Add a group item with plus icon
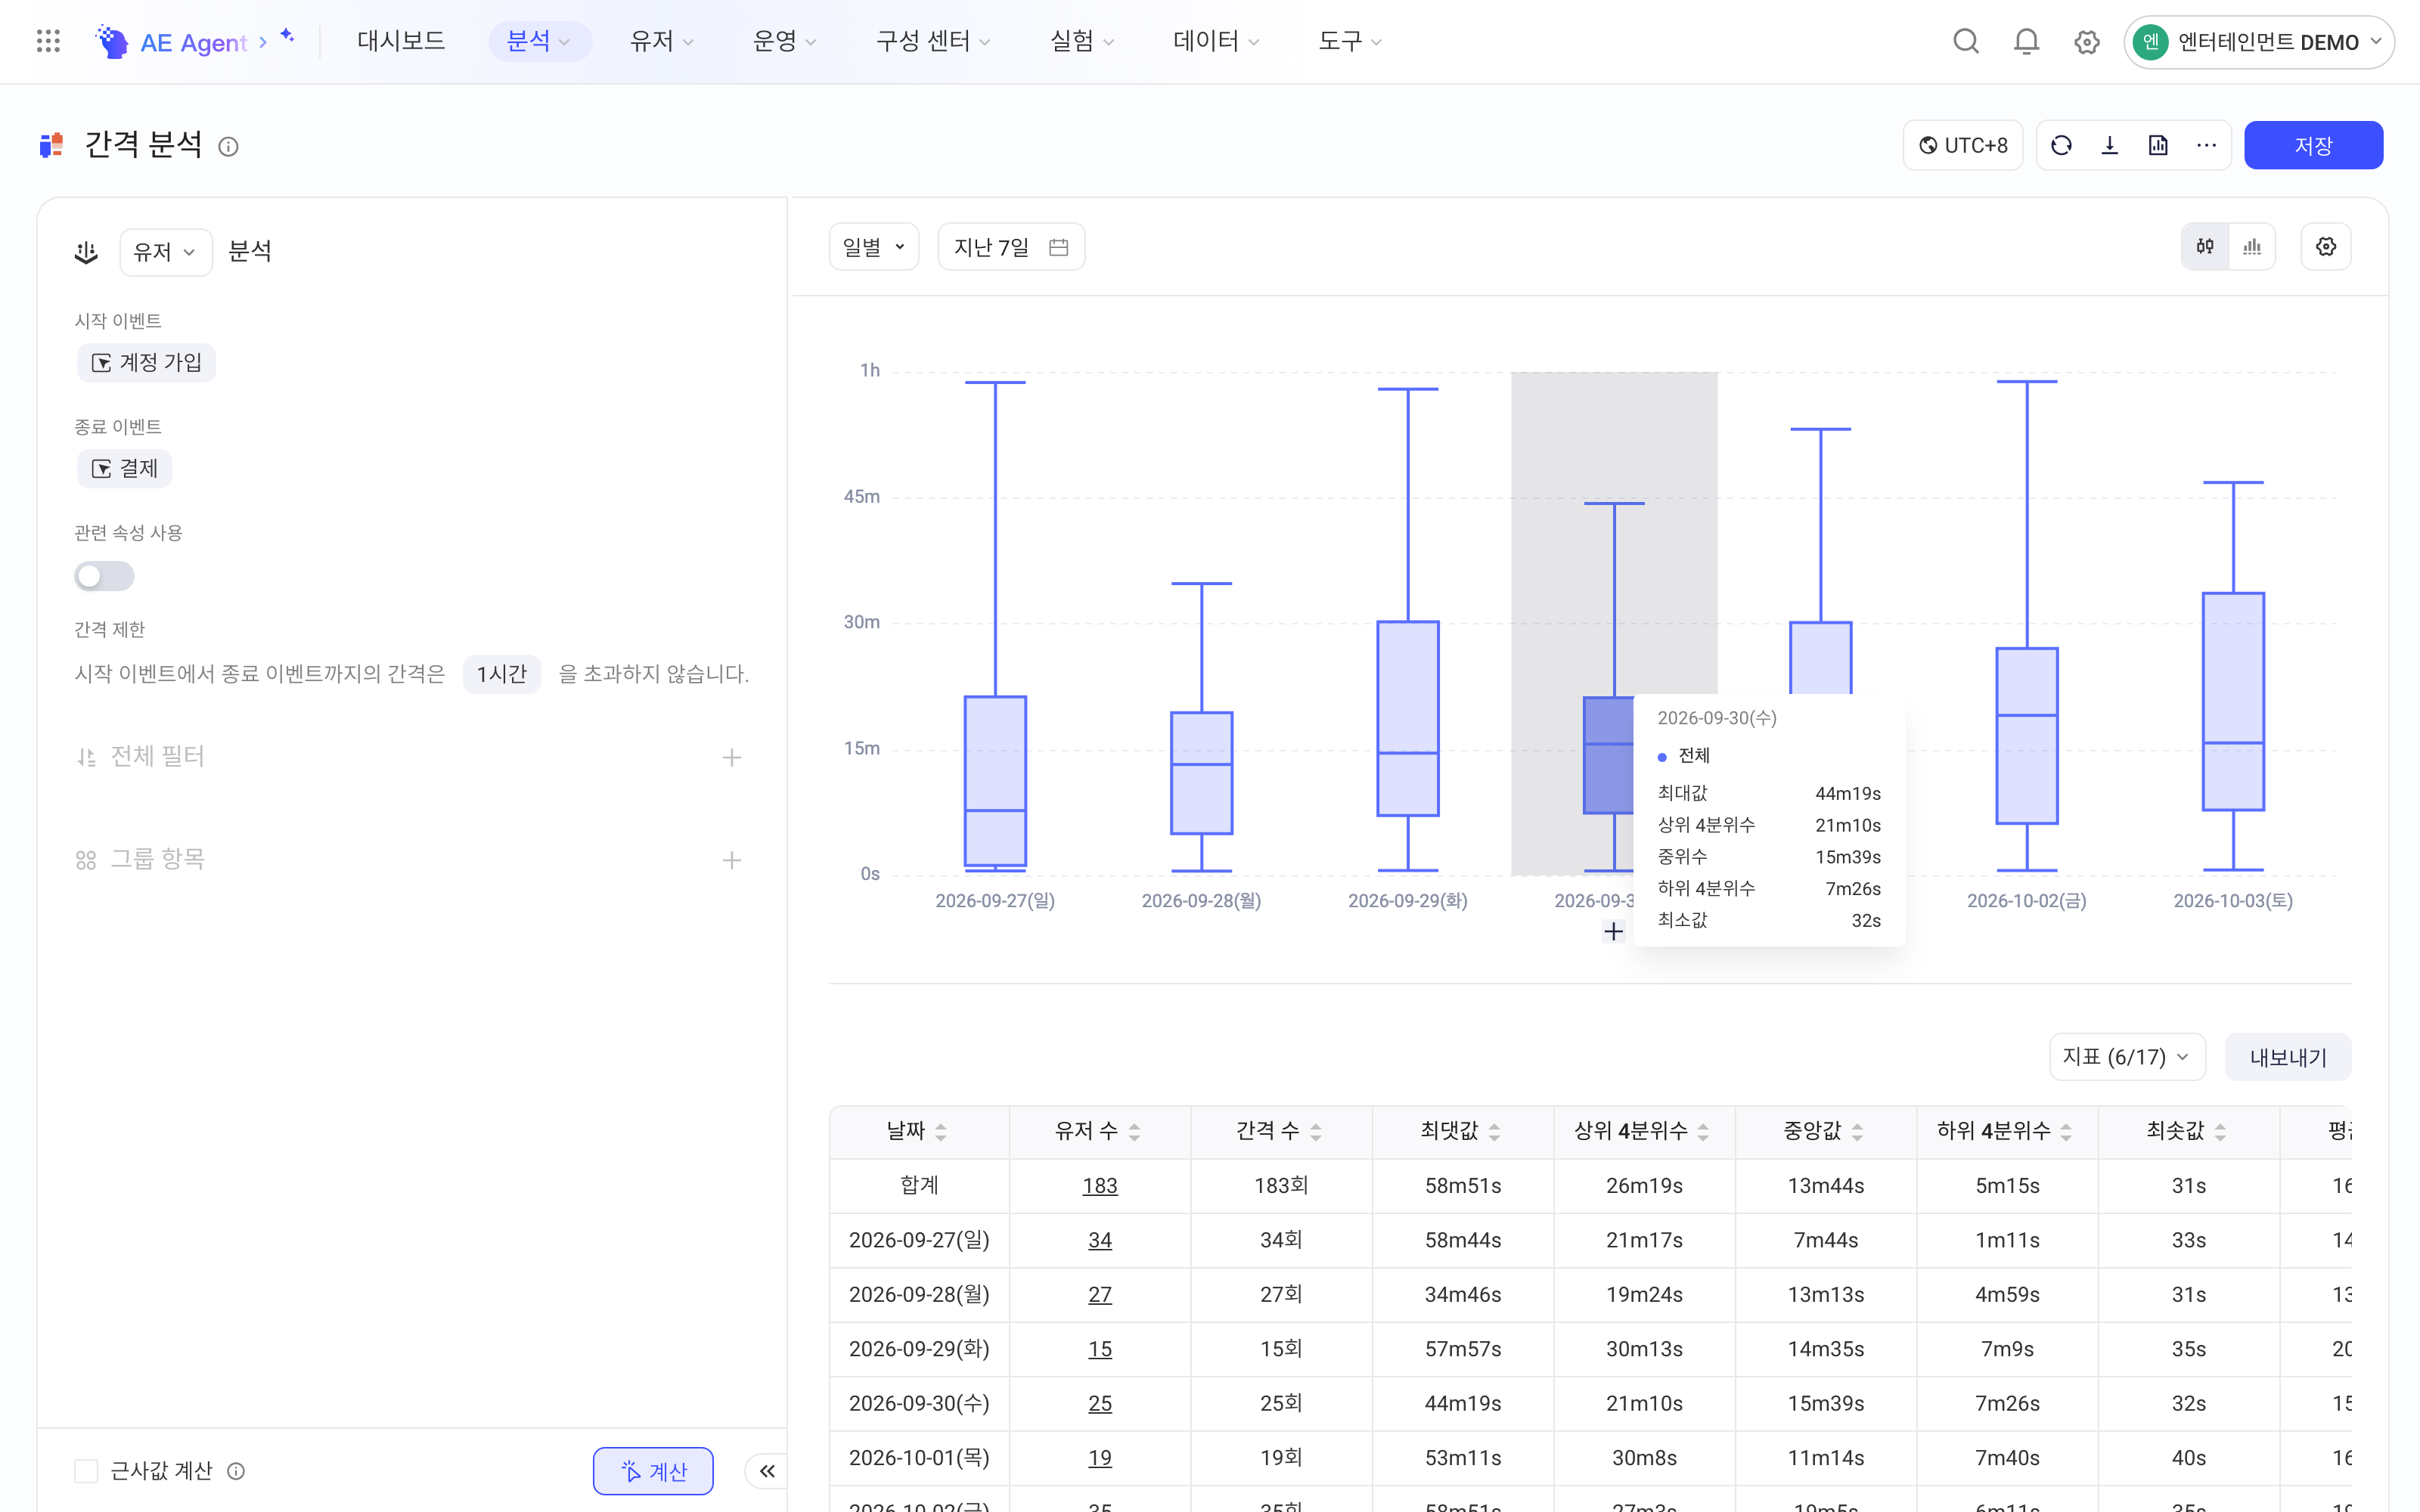 click(x=732, y=860)
